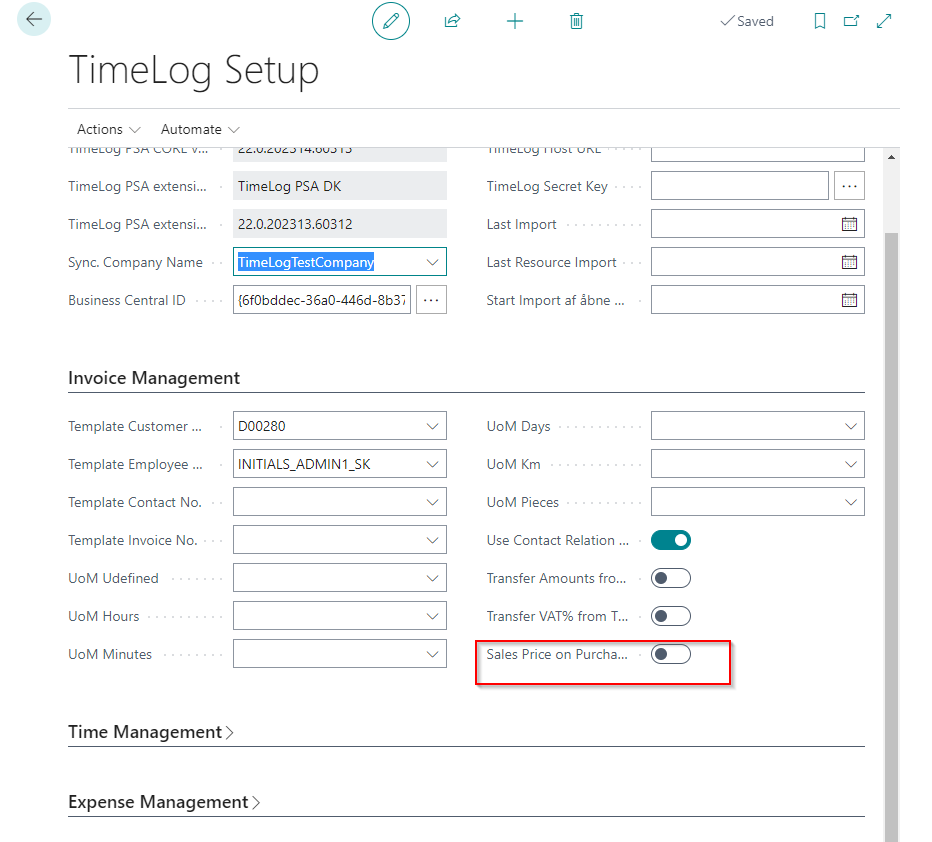Click the vertical scrollbar thumb
Viewport: 932px width, 842px height.
tap(891, 535)
